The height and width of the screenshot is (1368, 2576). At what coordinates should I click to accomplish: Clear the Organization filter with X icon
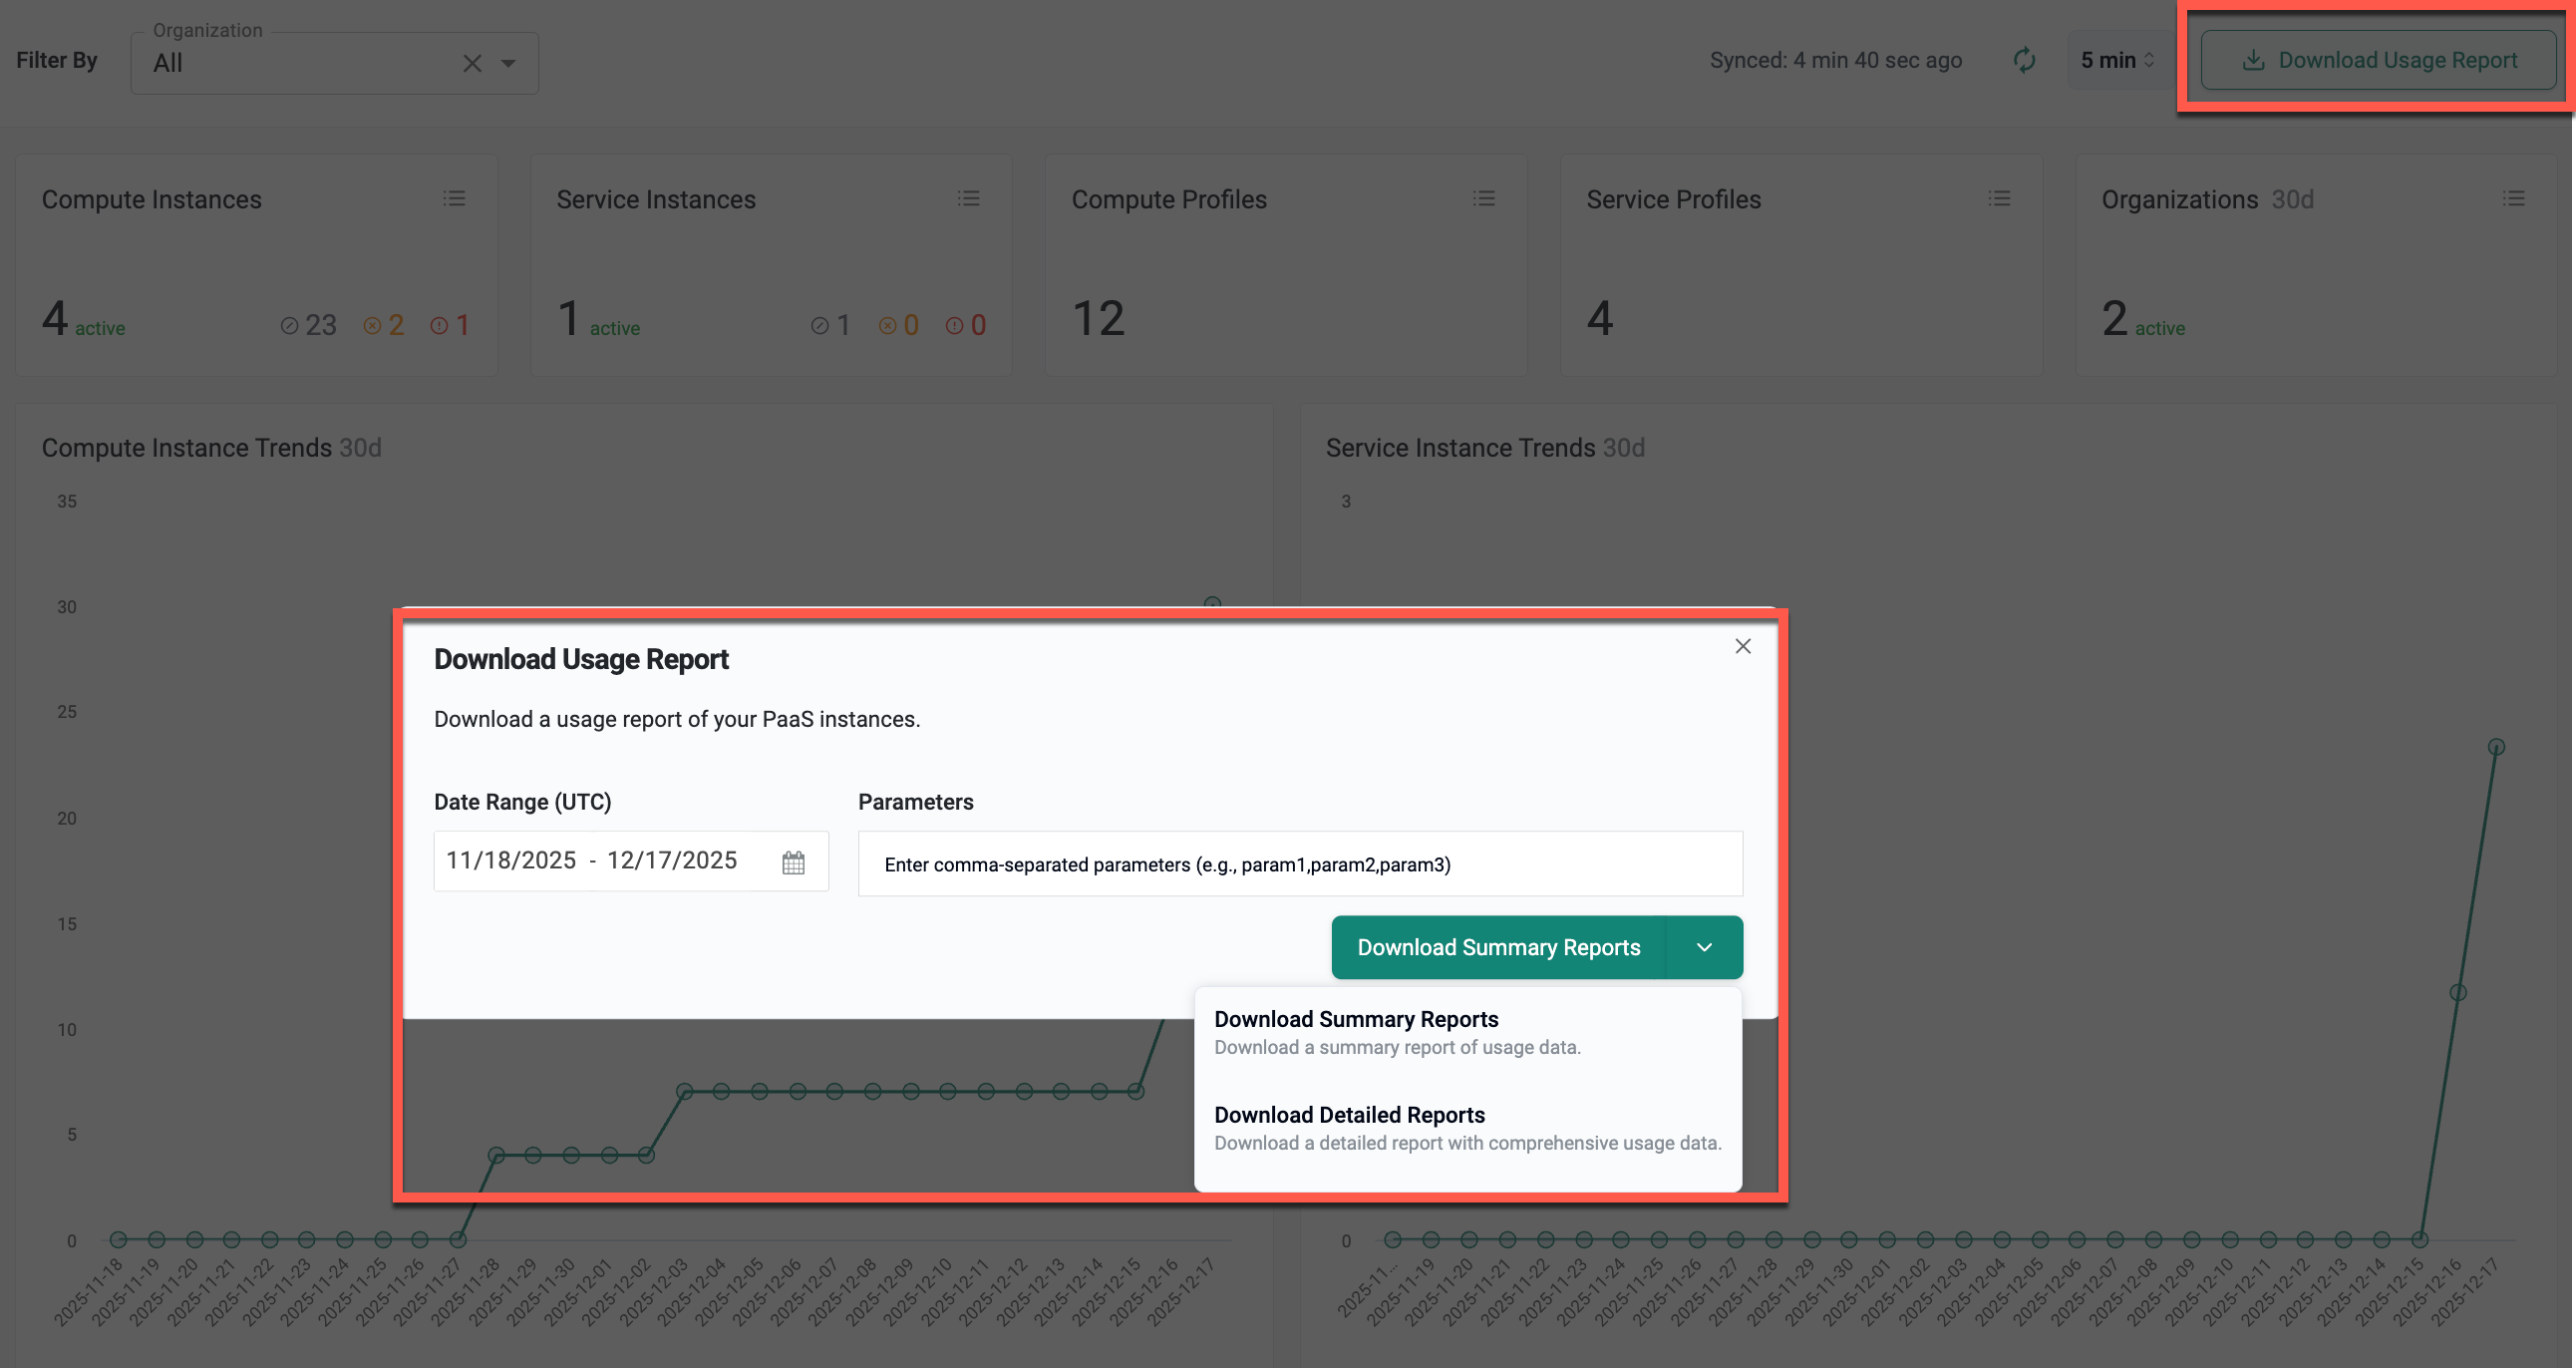[472, 63]
